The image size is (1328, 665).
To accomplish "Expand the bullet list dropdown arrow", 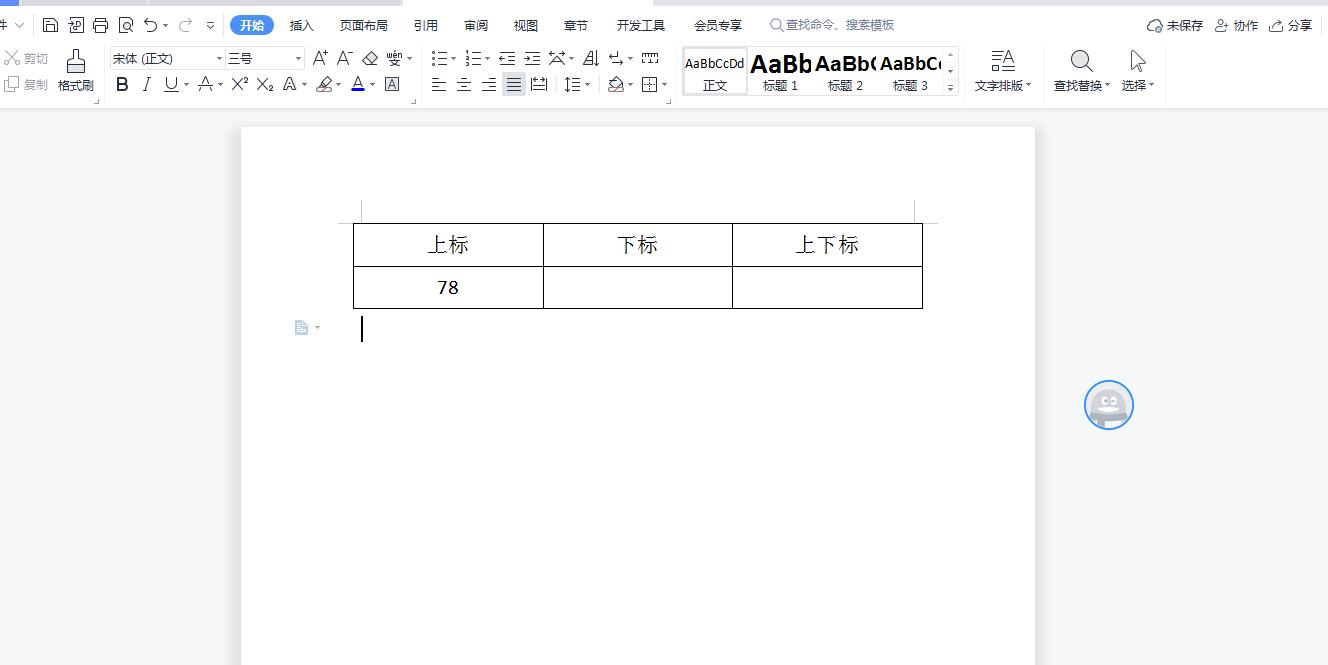I will (x=453, y=59).
